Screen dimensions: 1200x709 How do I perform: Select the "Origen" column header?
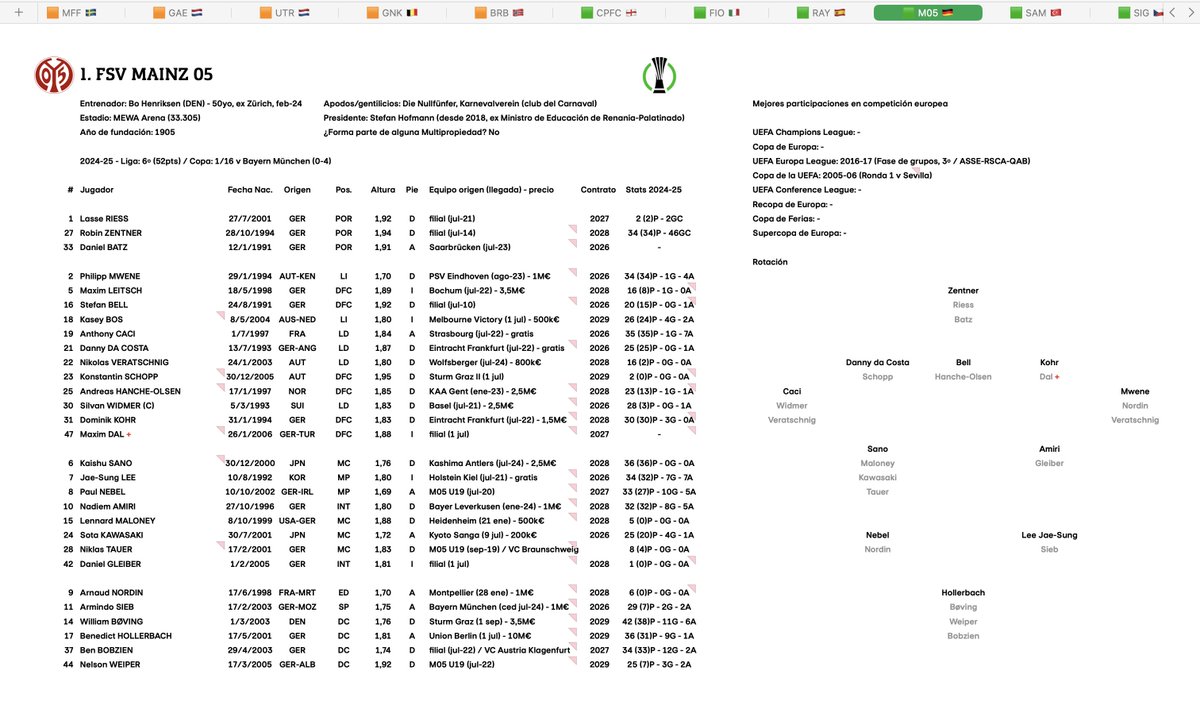(x=297, y=190)
